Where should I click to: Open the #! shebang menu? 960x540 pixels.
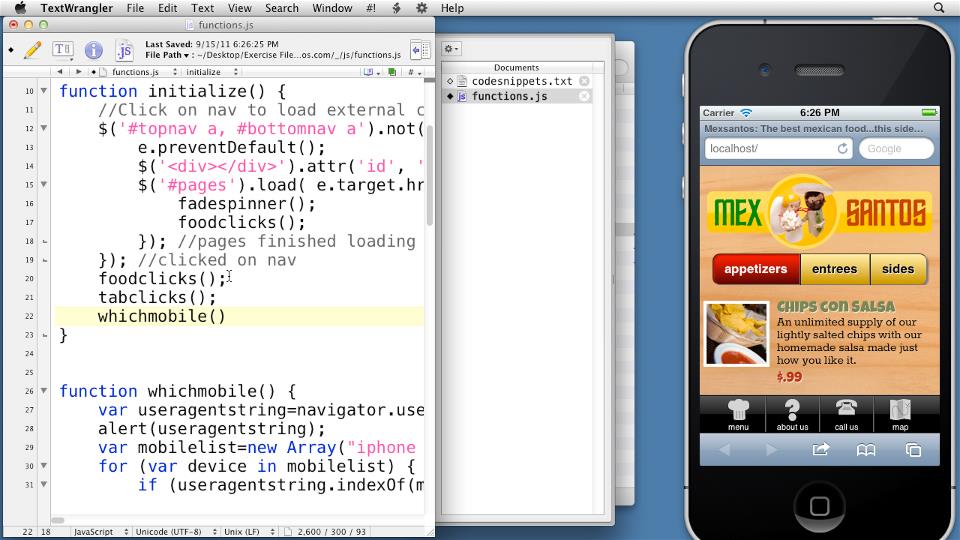tap(370, 8)
